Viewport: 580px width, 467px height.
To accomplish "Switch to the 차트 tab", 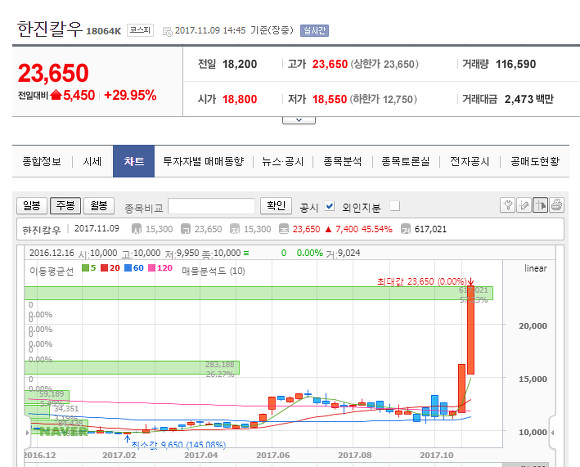I will coord(134,161).
